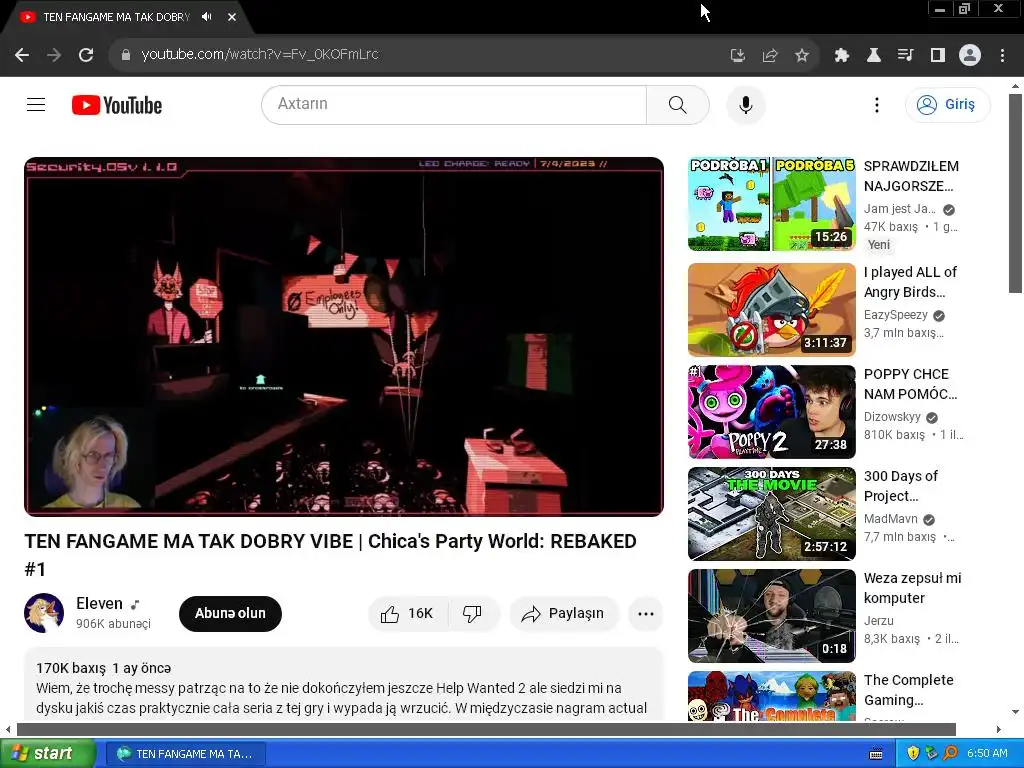Go back with browser back arrow
Viewport: 1024px width, 768px height.
point(22,55)
